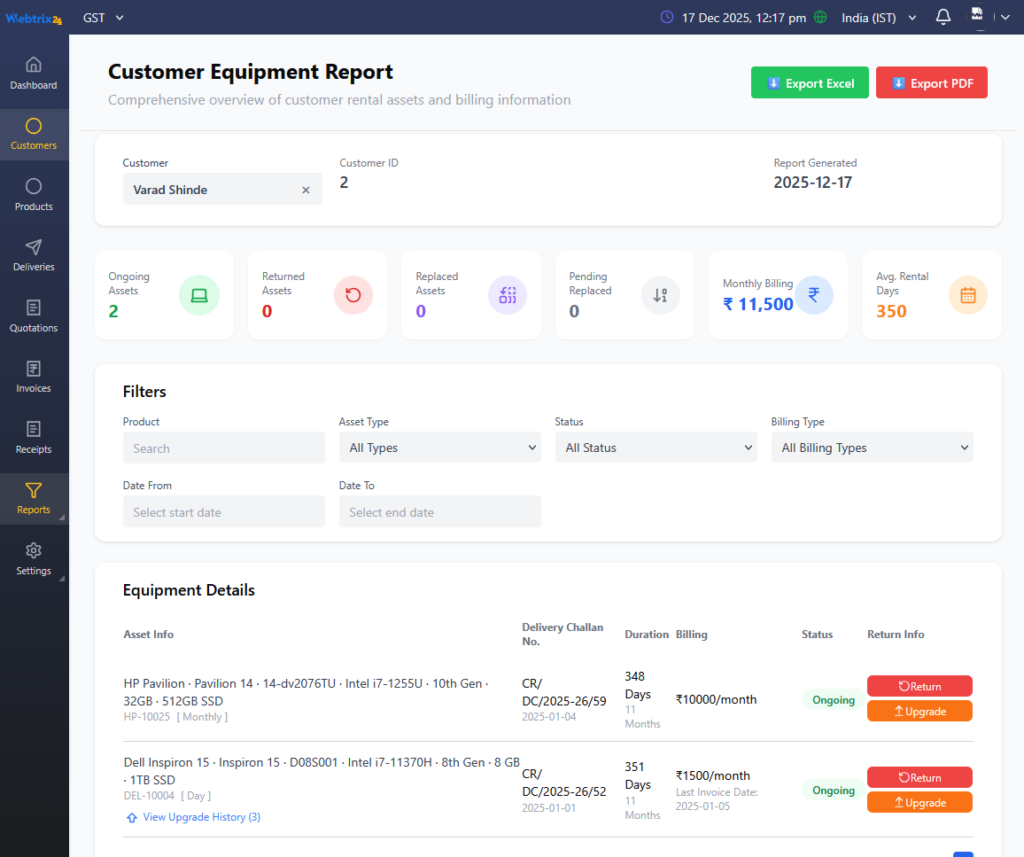Clear the Varad Shinde customer selection
Viewport: 1024px width, 857px height.
pos(306,190)
